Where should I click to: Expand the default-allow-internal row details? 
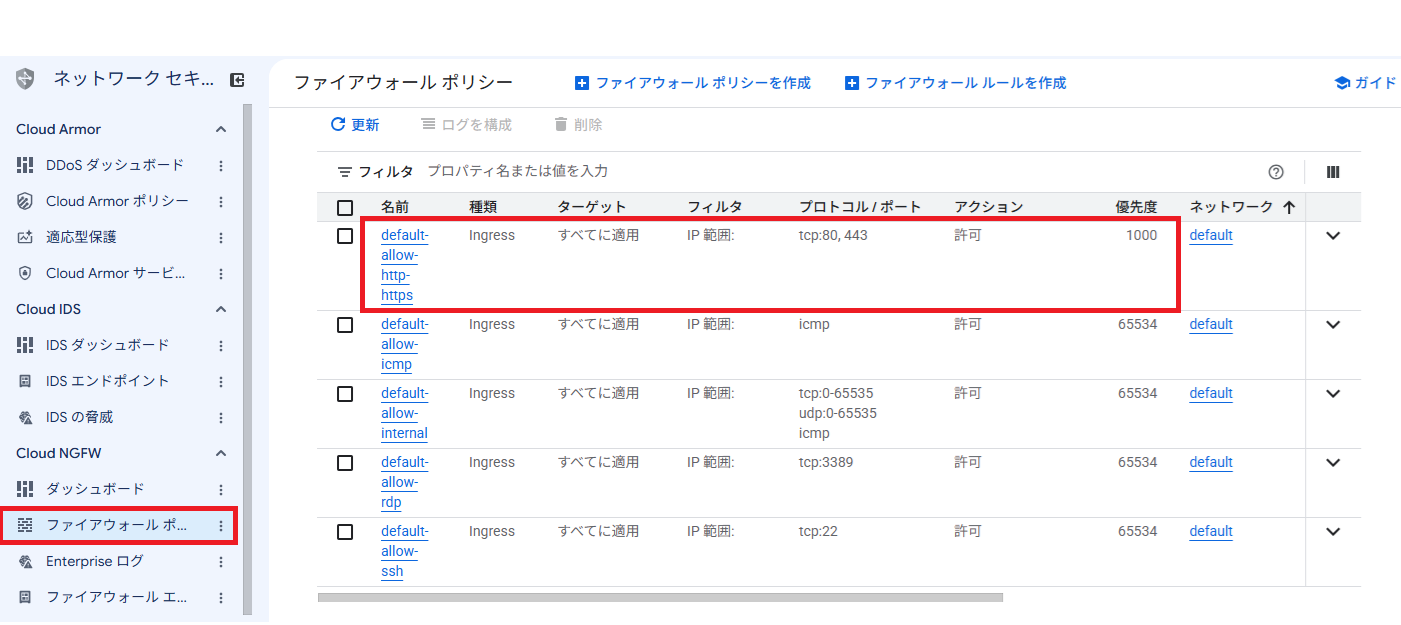[x=1333, y=394]
